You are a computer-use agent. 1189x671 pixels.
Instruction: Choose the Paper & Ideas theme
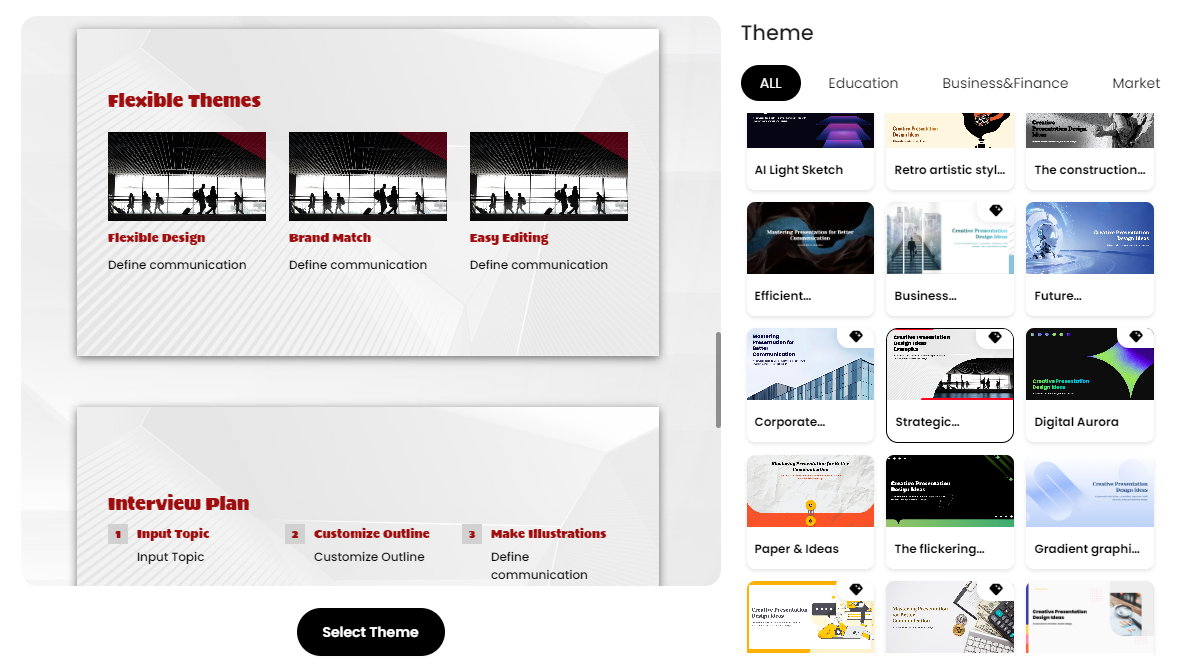tap(810, 512)
